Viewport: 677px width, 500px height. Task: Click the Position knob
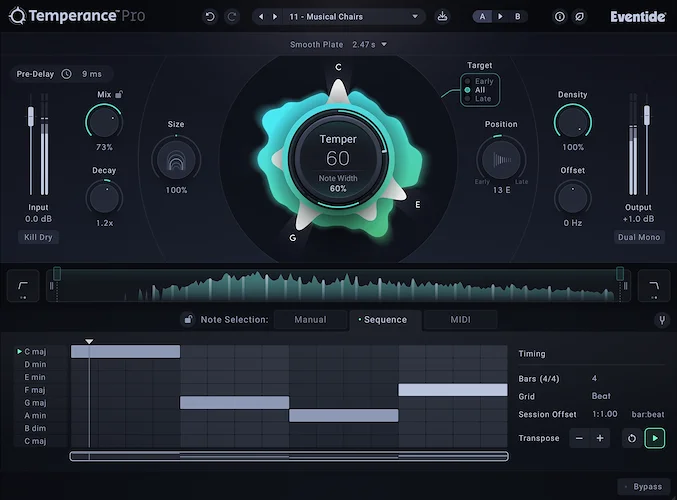[x=501, y=160]
